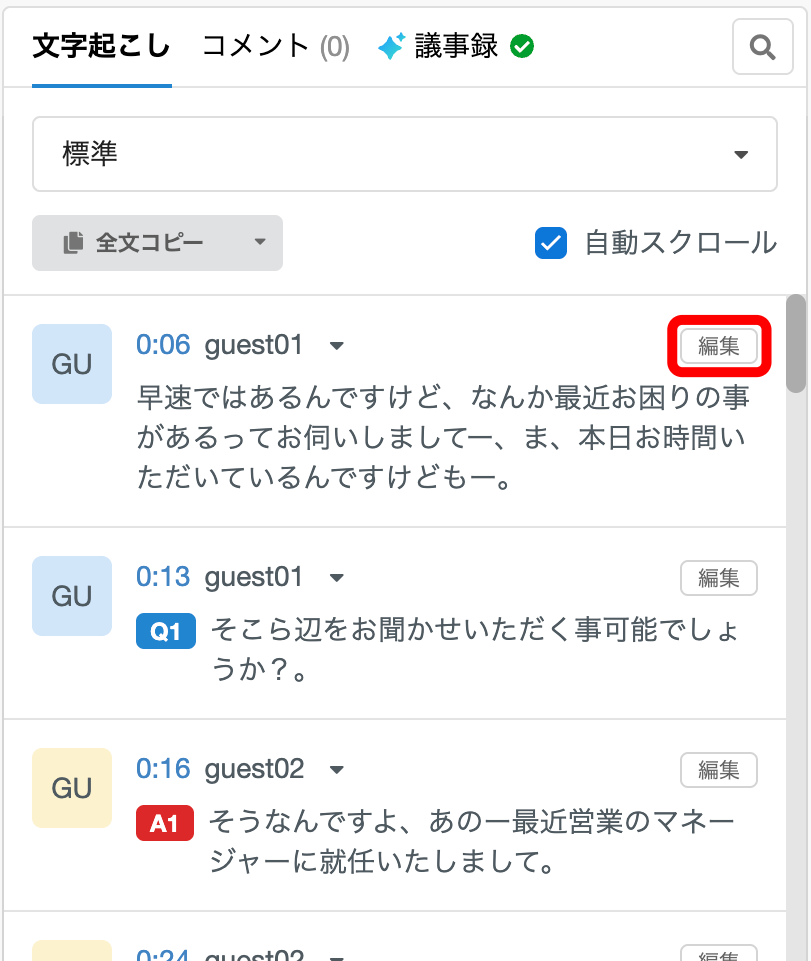Open speaker dropdown for guest01 at 0:06

pos(336,346)
